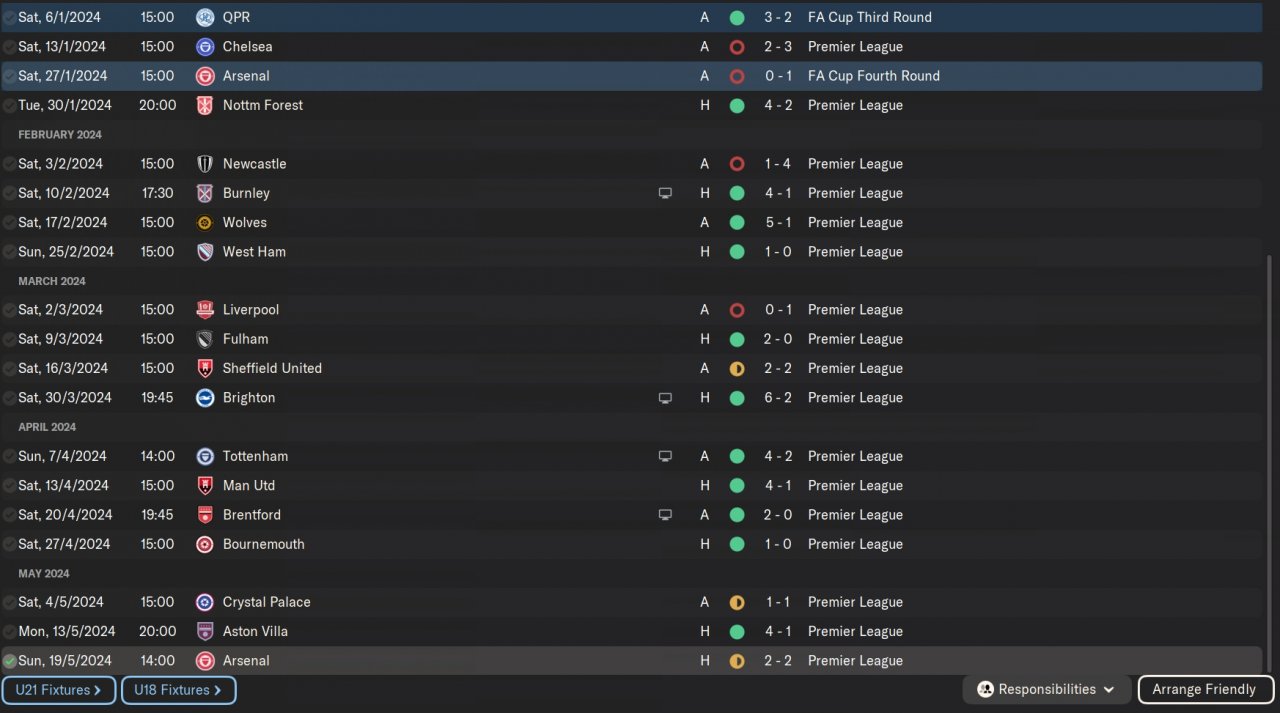Click the Chelsea club badge
Viewport: 1280px width, 713px height.
coord(205,47)
